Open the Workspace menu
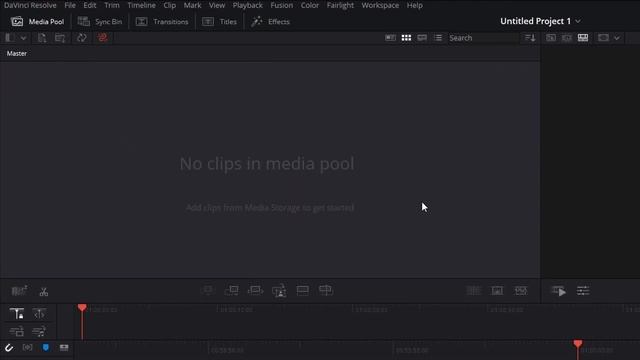Image resolution: width=640 pixels, height=360 pixels. (380, 5)
